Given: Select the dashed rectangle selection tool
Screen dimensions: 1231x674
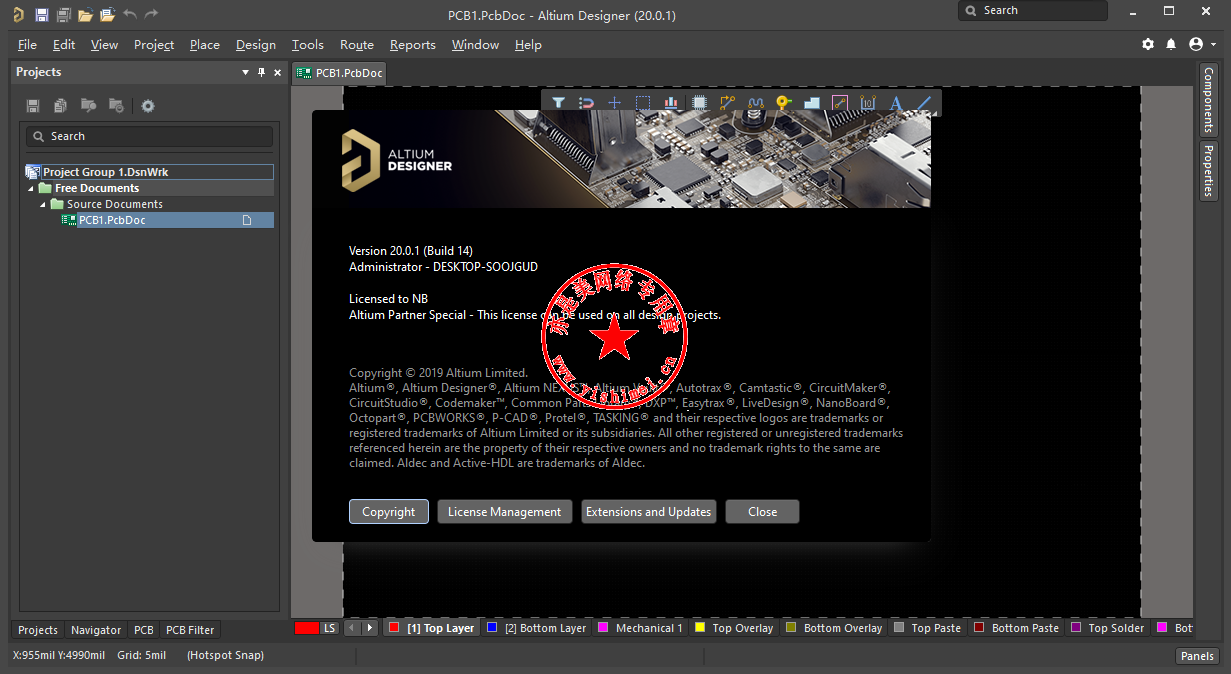Looking at the screenshot, I should pyautogui.click(x=643, y=102).
